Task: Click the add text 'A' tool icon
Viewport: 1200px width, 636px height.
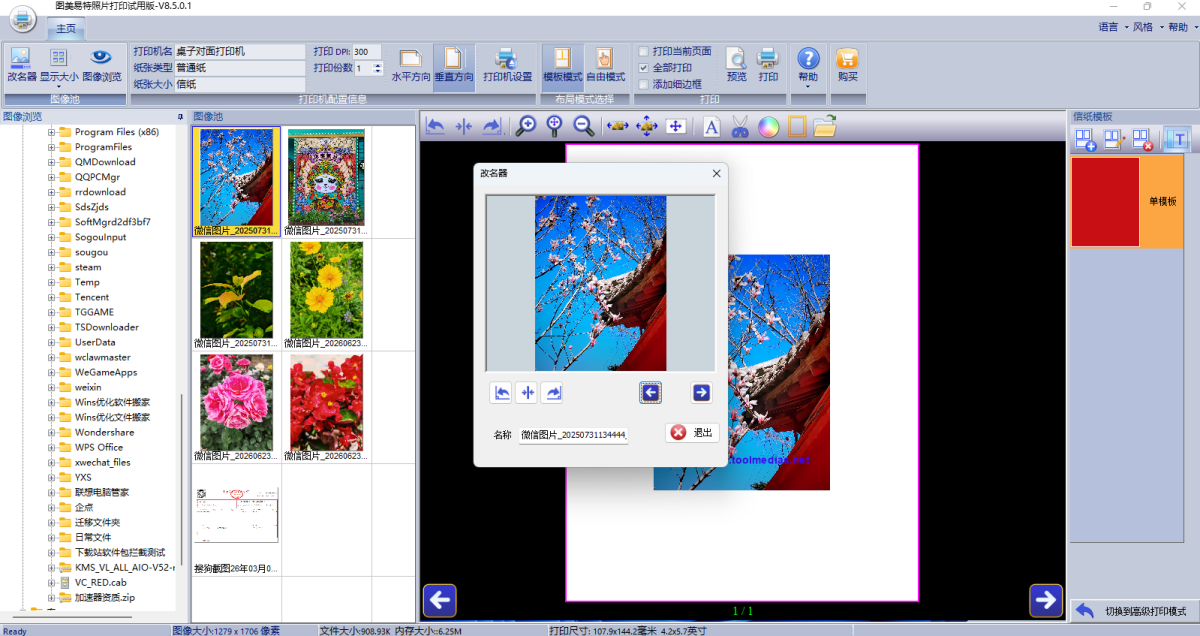Action: tap(711, 126)
